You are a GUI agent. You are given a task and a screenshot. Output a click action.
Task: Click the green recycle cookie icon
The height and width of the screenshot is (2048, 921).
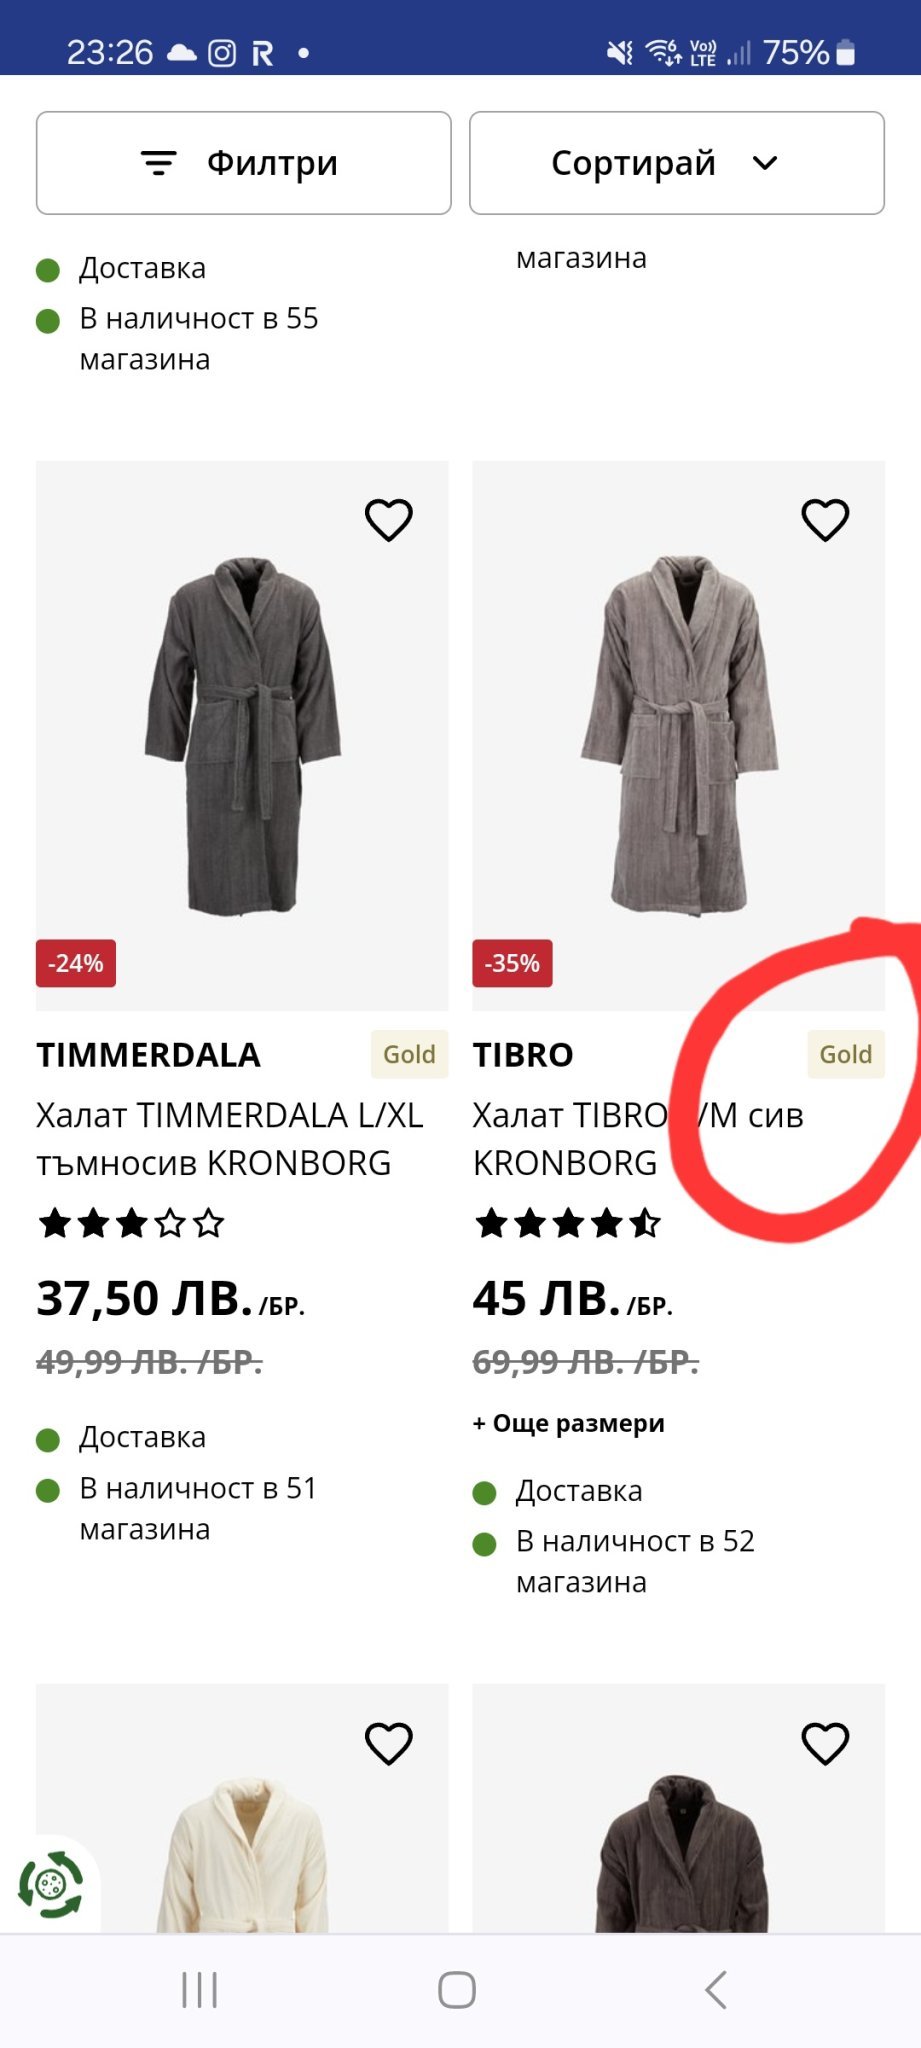[50, 1885]
